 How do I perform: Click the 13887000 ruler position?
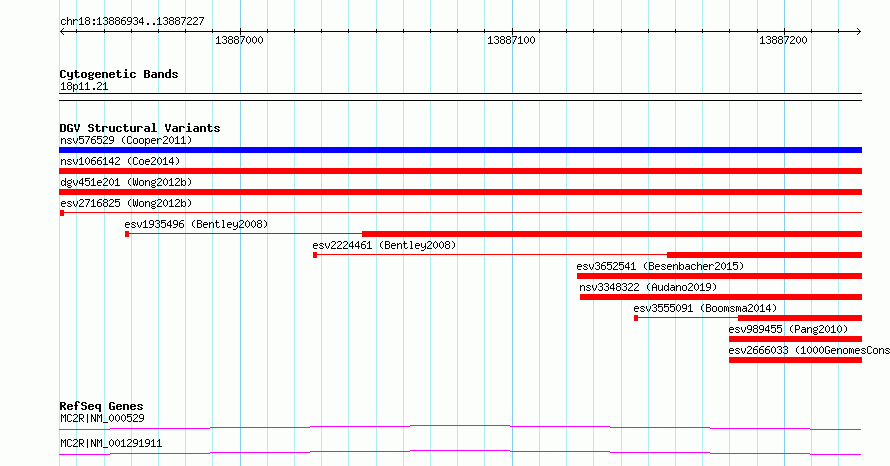click(x=239, y=40)
